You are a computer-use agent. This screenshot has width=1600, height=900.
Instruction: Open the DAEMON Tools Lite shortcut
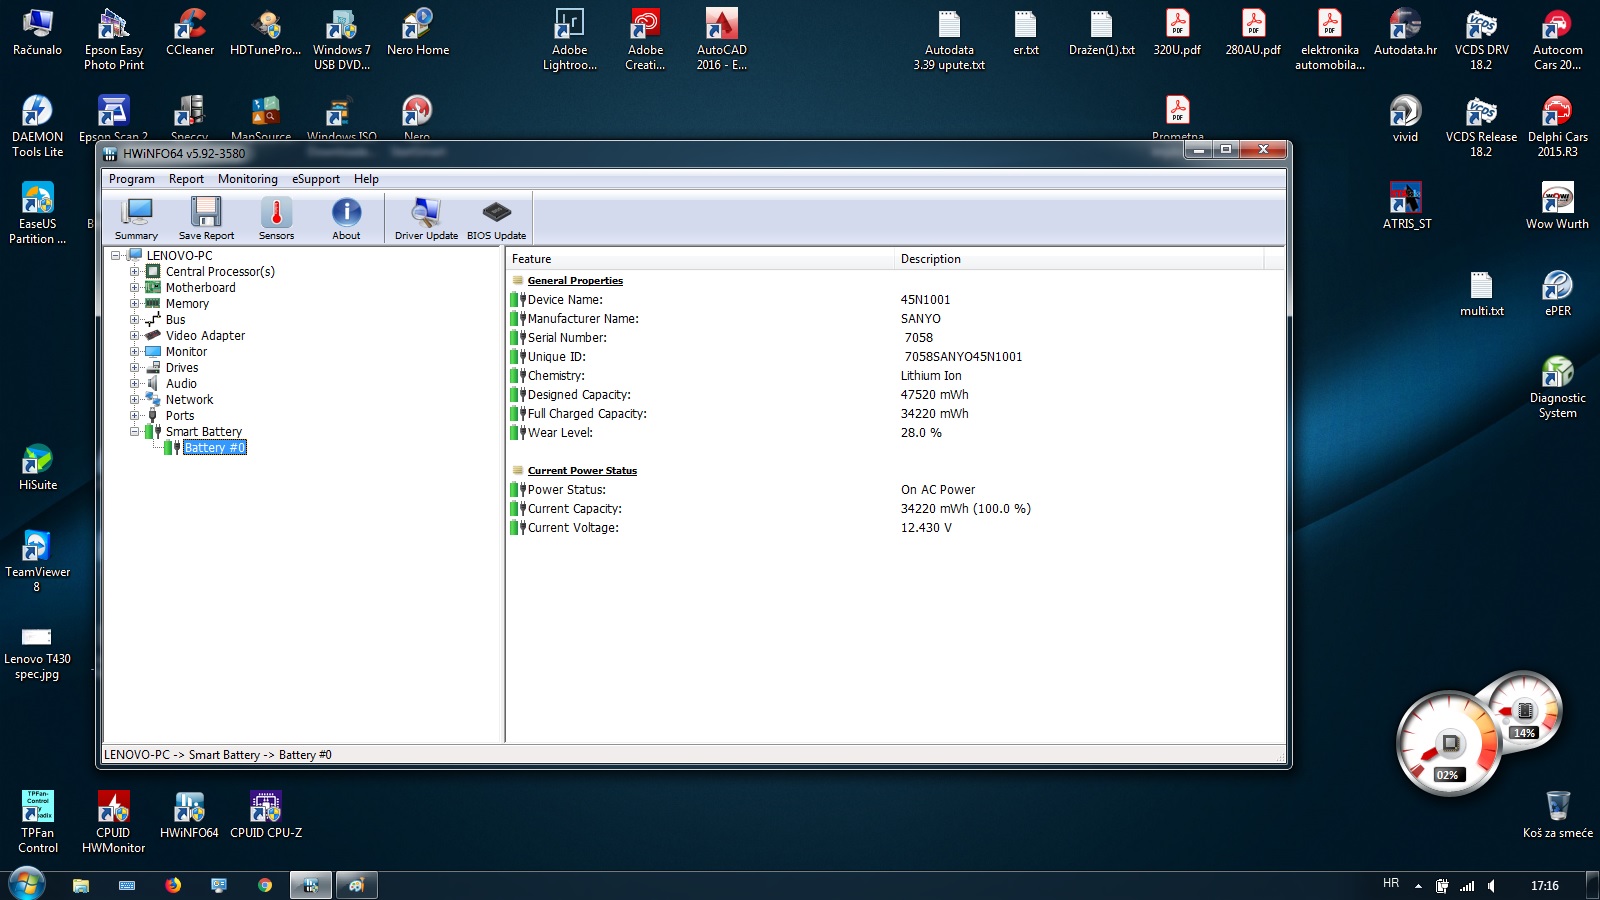37,126
